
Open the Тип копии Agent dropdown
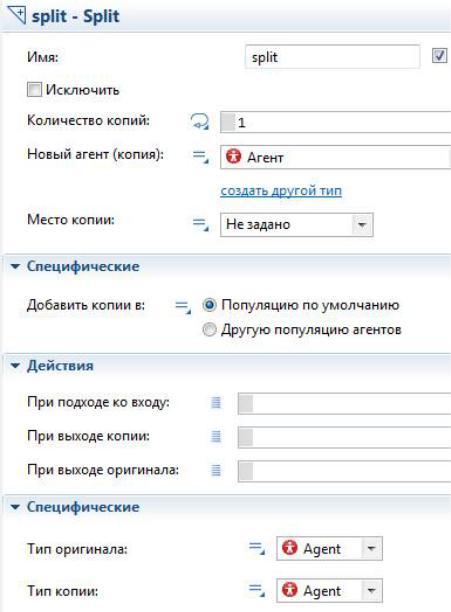329,591
